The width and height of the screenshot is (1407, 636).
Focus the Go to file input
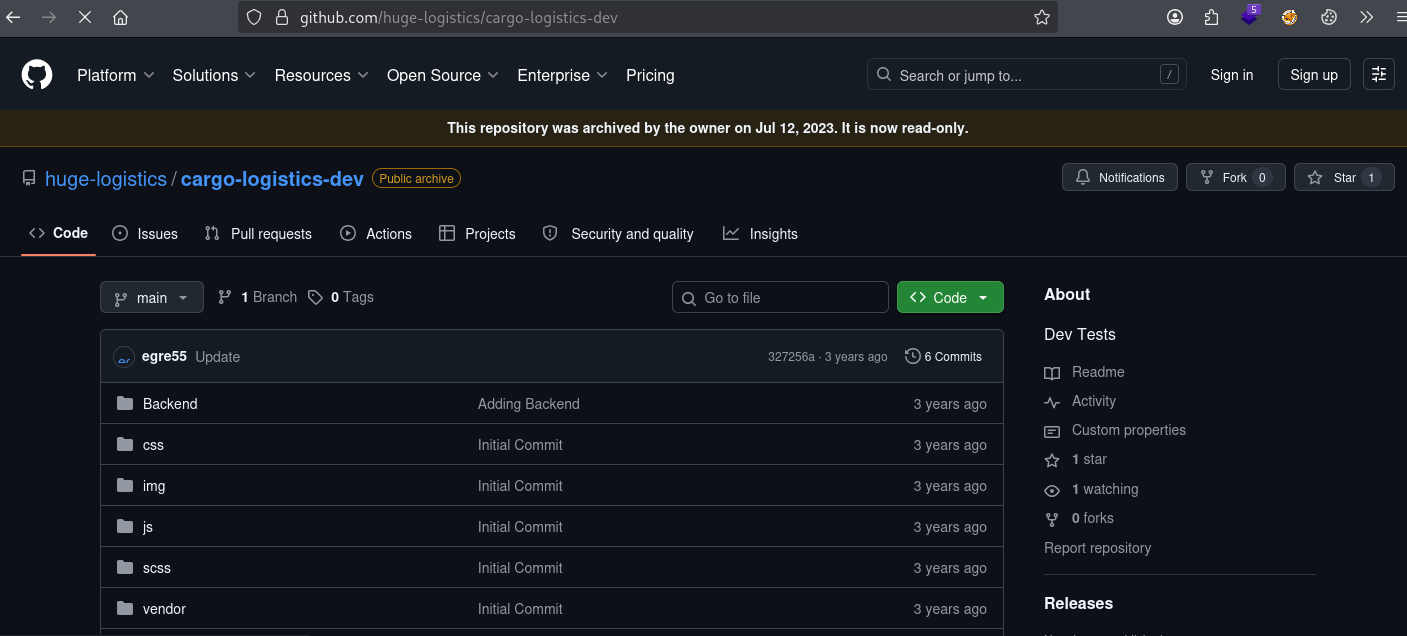pyautogui.click(x=780, y=297)
